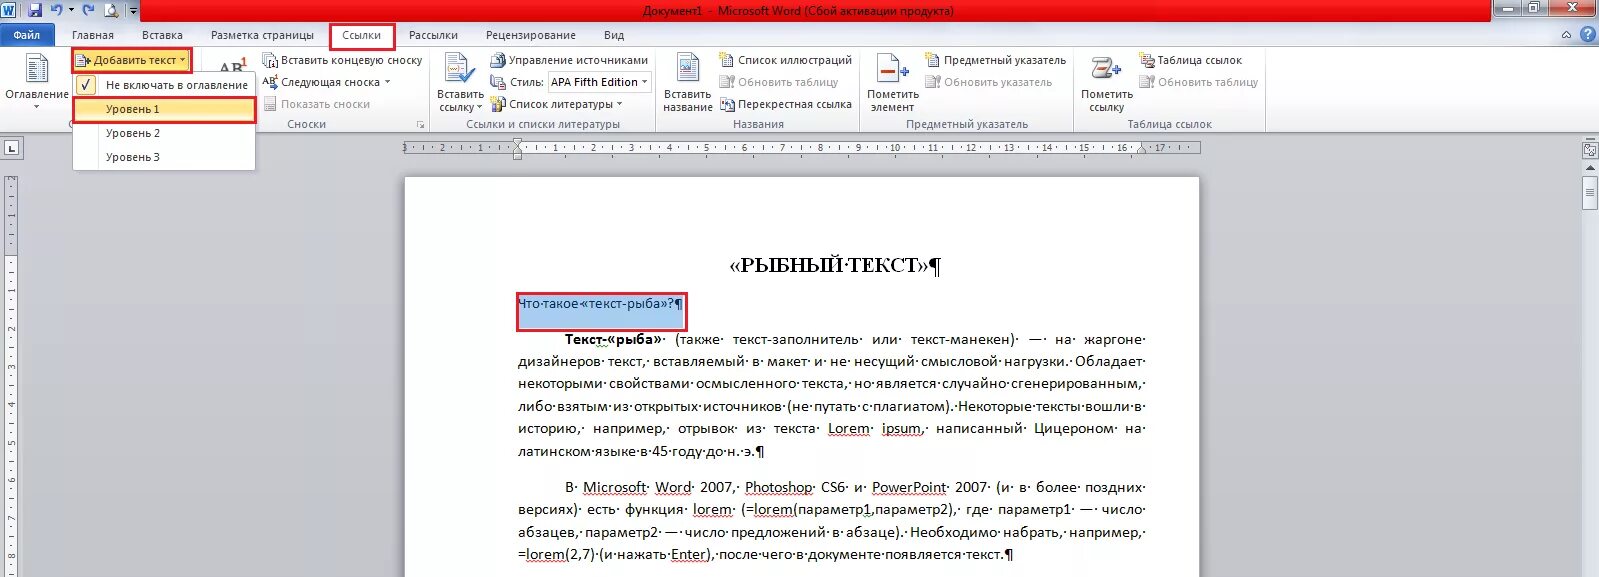The image size is (1599, 577).
Task: Click the vertical scrollbar up arrow
Action: click(x=1590, y=168)
